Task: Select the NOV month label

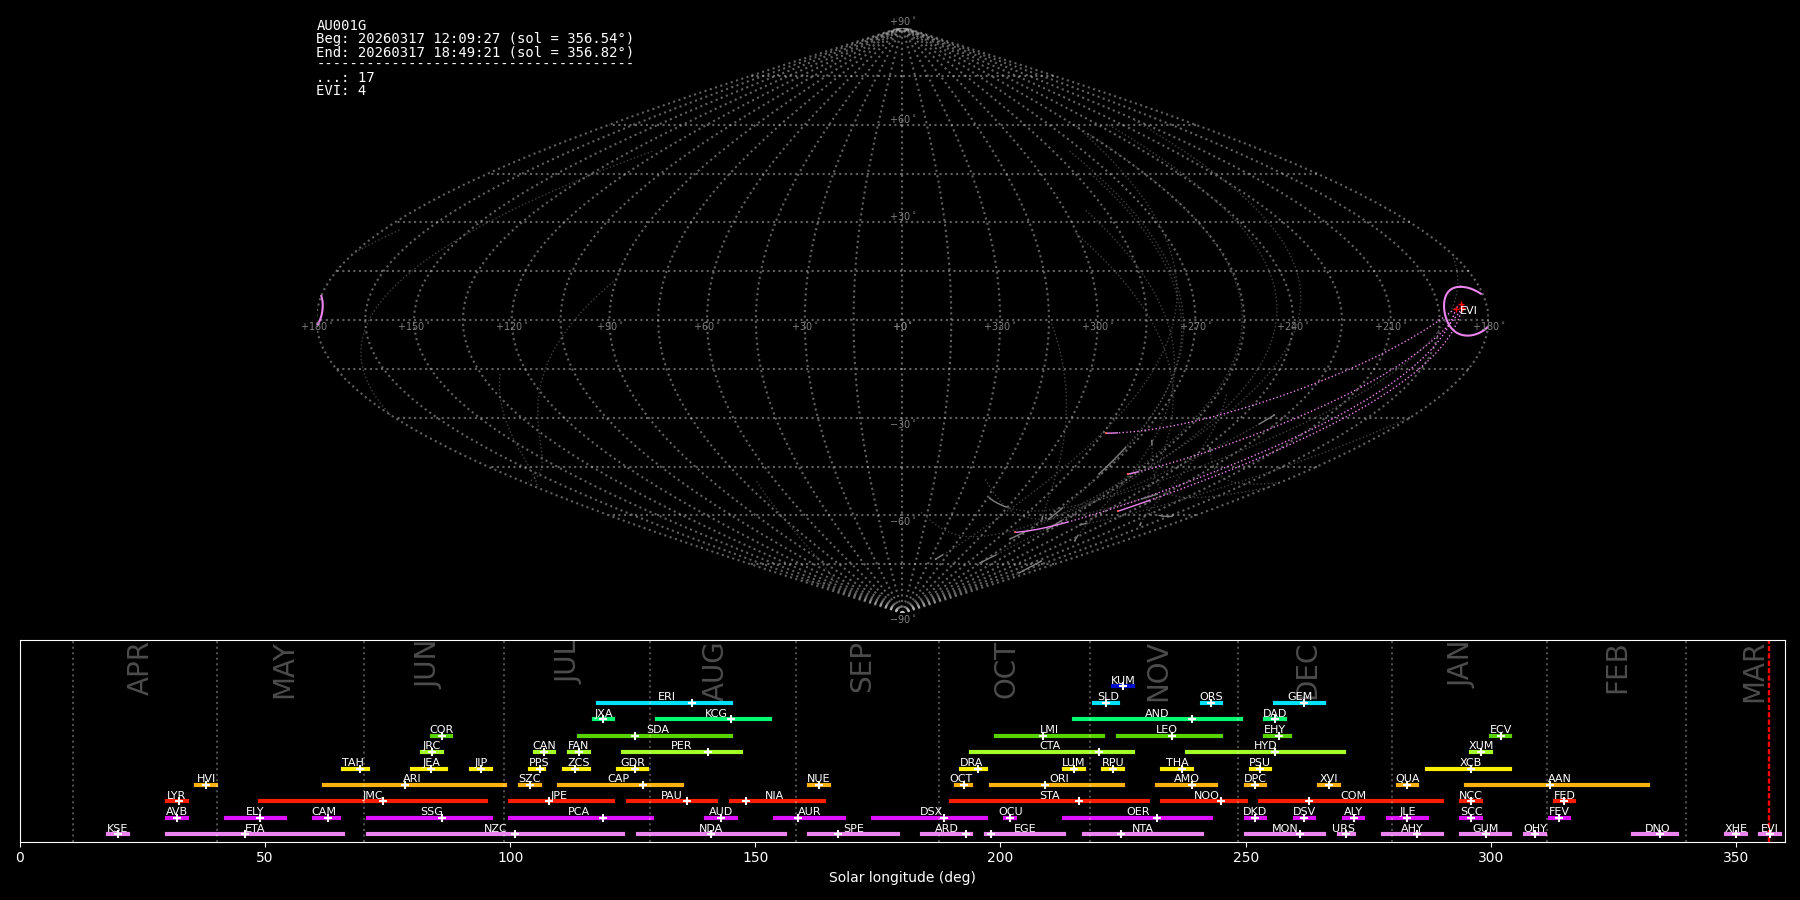Action: point(1157,673)
